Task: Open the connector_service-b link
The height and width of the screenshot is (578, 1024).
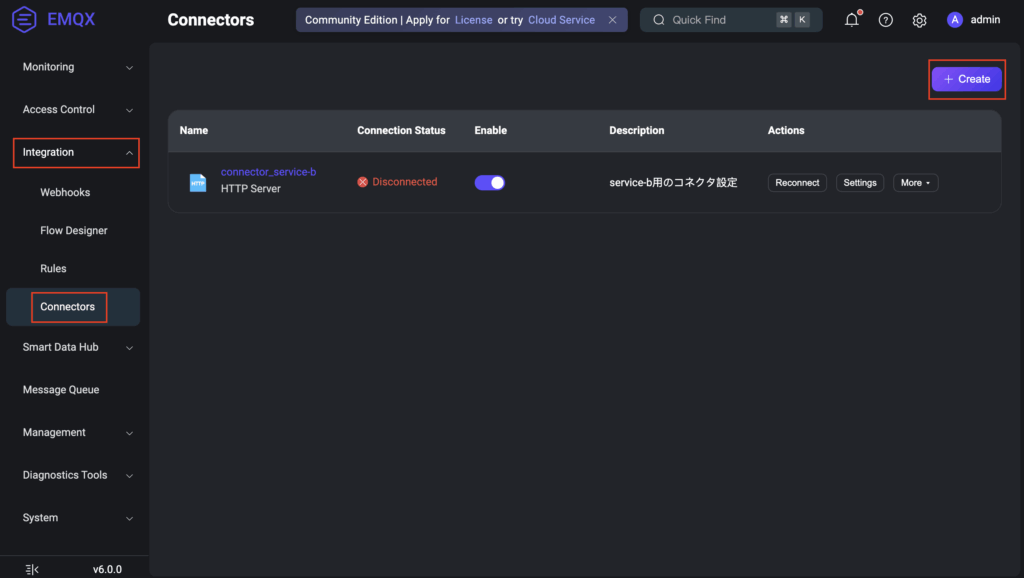Action: pyautogui.click(x=268, y=172)
